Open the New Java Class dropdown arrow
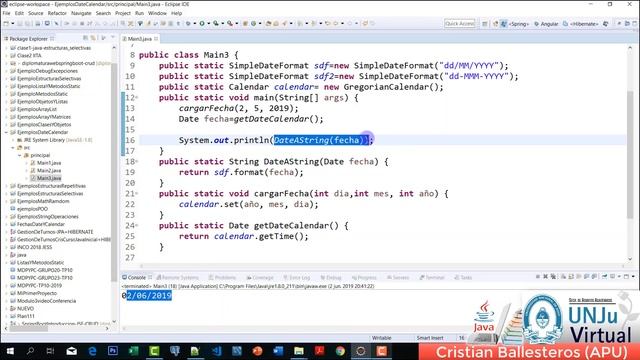 [x=260, y=24]
